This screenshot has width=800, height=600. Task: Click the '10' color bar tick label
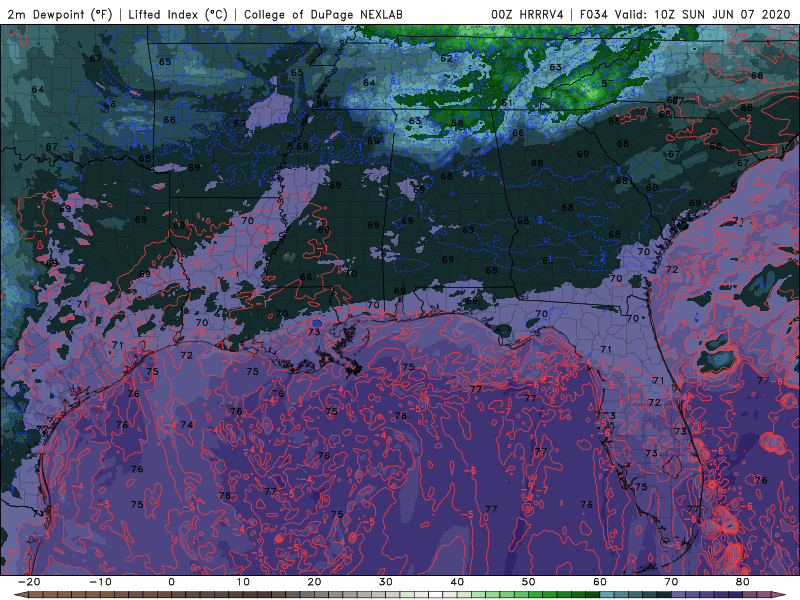[243, 582]
